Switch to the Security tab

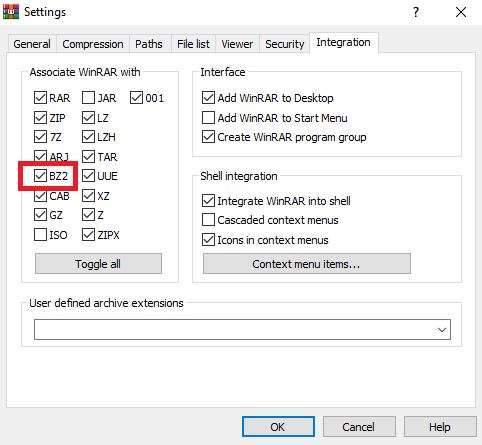(x=285, y=44)
